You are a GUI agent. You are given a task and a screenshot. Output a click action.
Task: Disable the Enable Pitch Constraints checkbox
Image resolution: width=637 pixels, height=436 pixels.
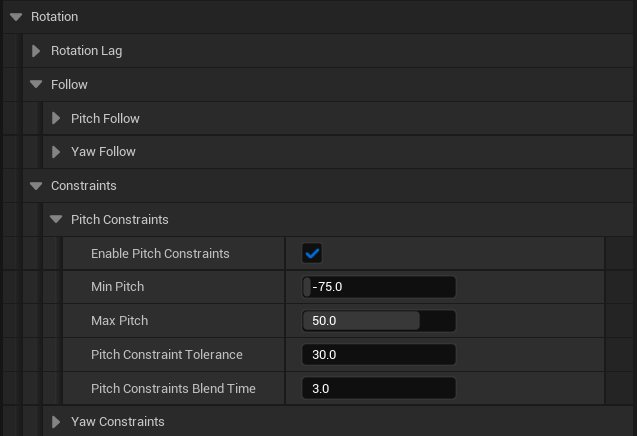312,254
